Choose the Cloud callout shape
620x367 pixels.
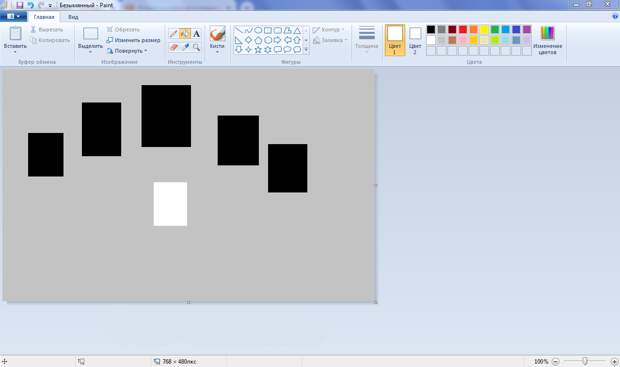(297, 49)
